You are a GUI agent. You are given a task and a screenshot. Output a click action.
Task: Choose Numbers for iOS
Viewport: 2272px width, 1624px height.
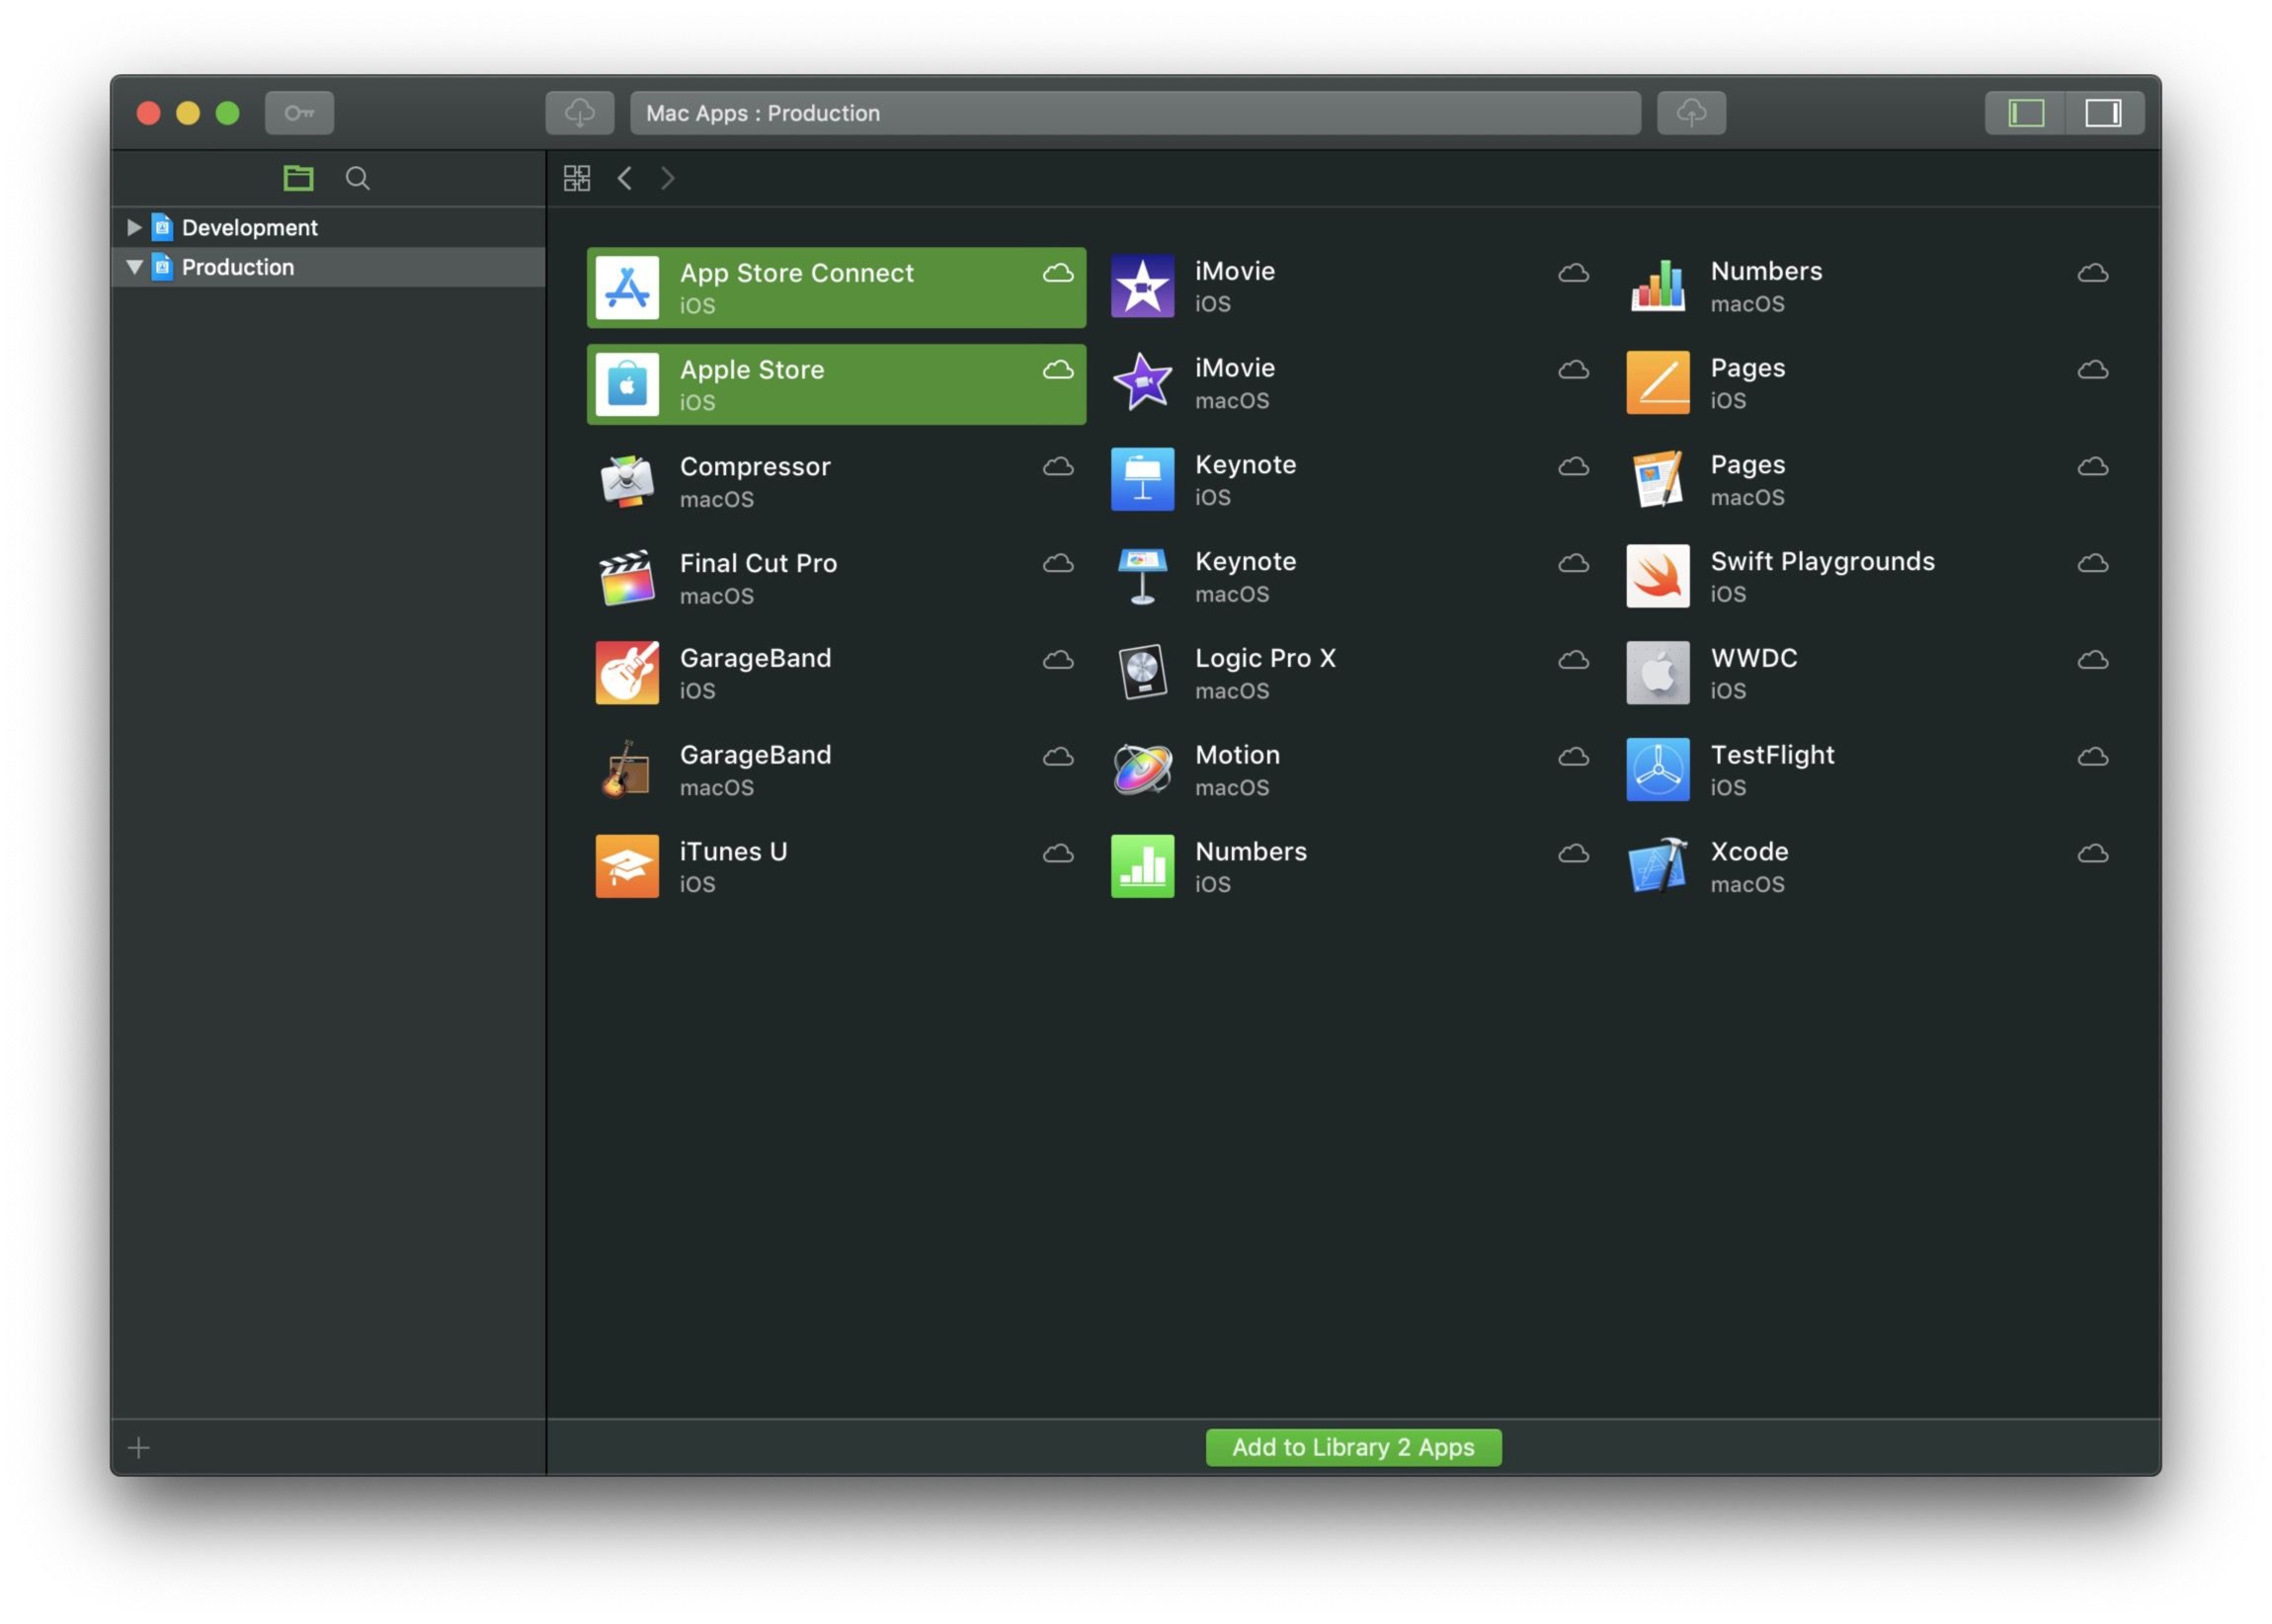tap(1351, 867)
